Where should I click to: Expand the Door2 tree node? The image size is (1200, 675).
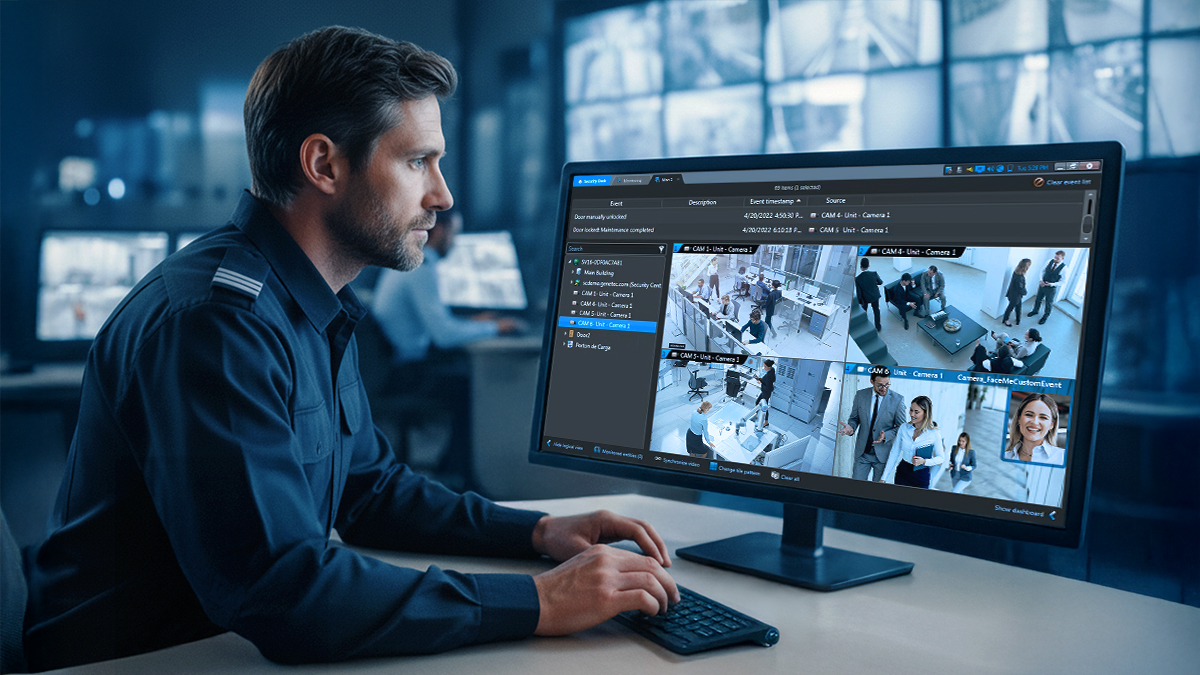coord(565,335)
